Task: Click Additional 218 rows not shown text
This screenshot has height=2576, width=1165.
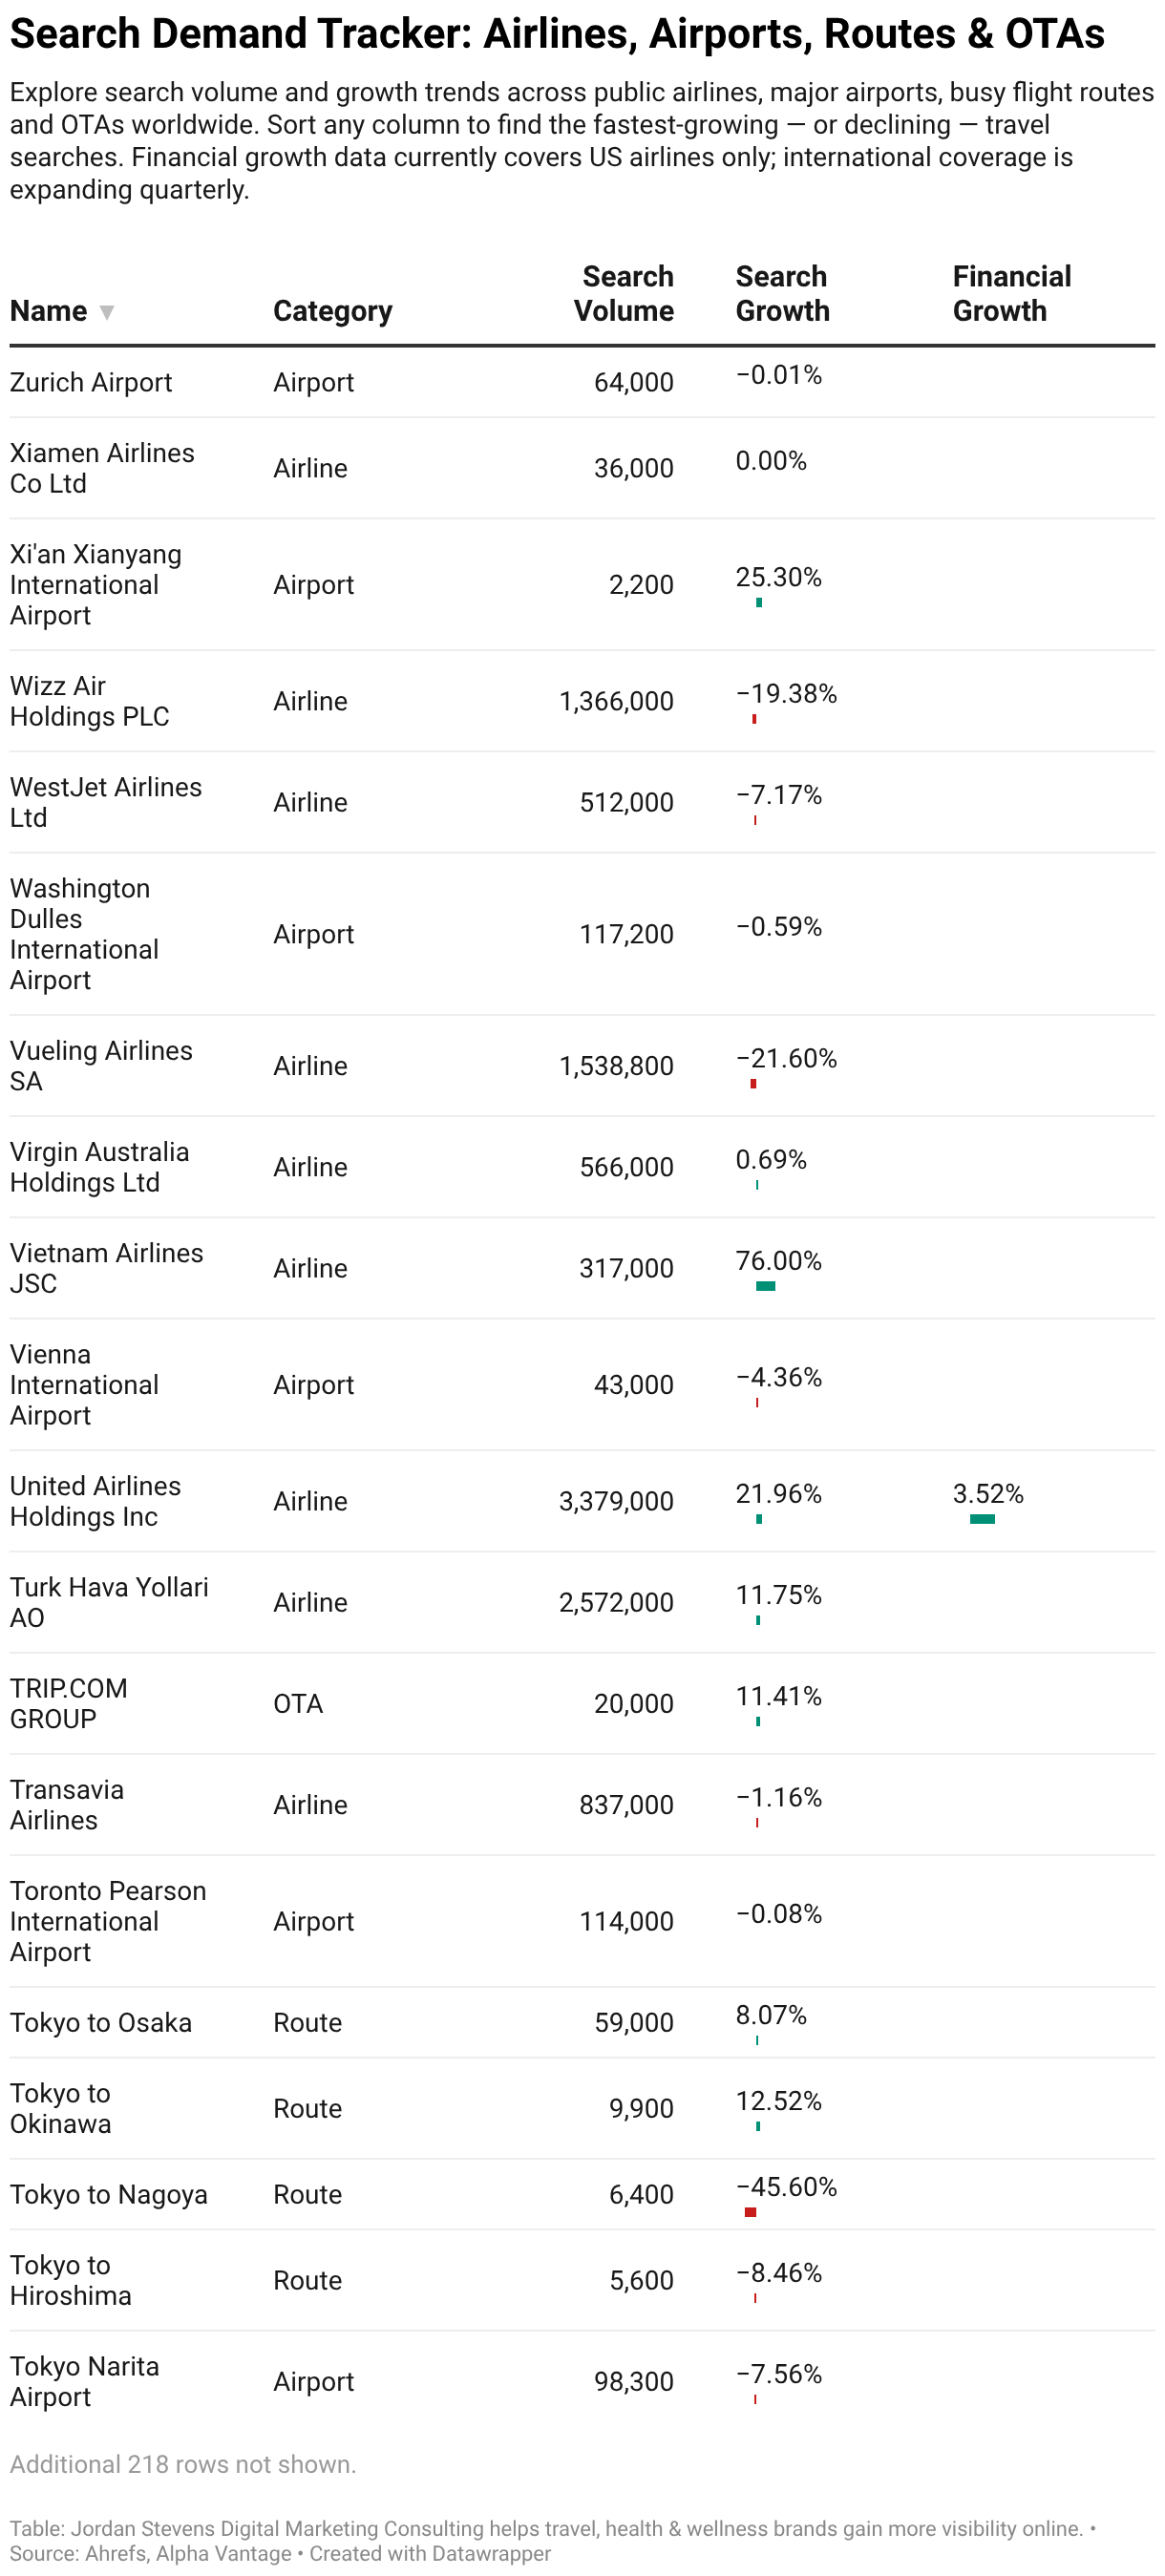Action: [x=183, y=2465]
